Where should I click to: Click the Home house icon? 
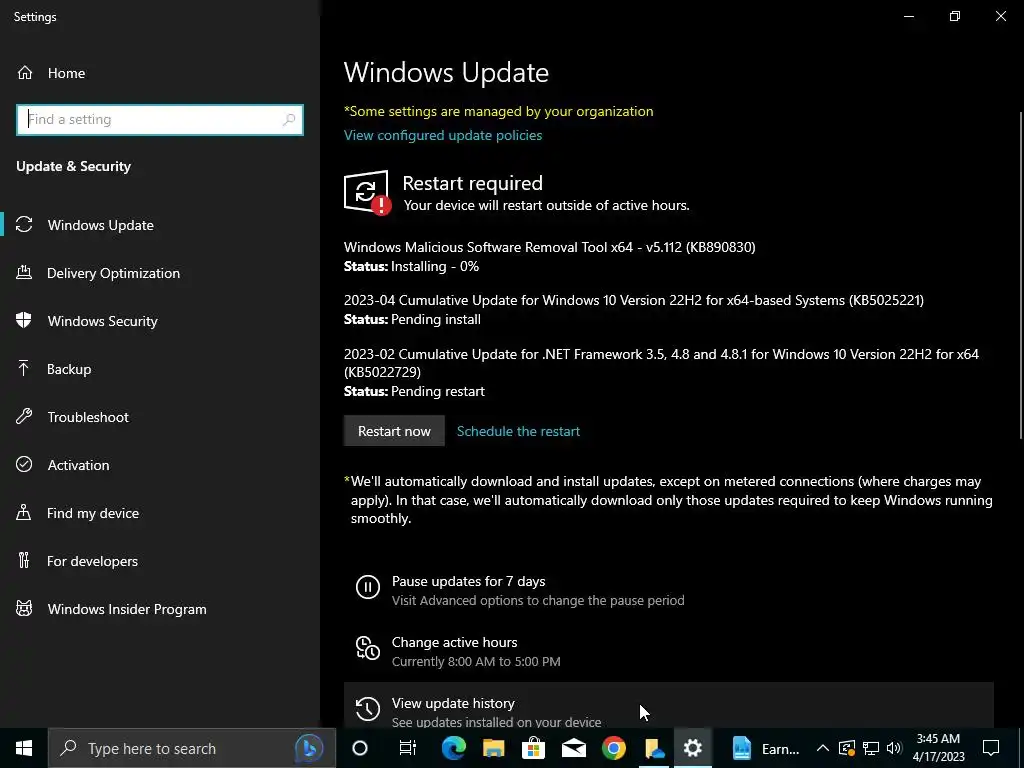point(25,72)
